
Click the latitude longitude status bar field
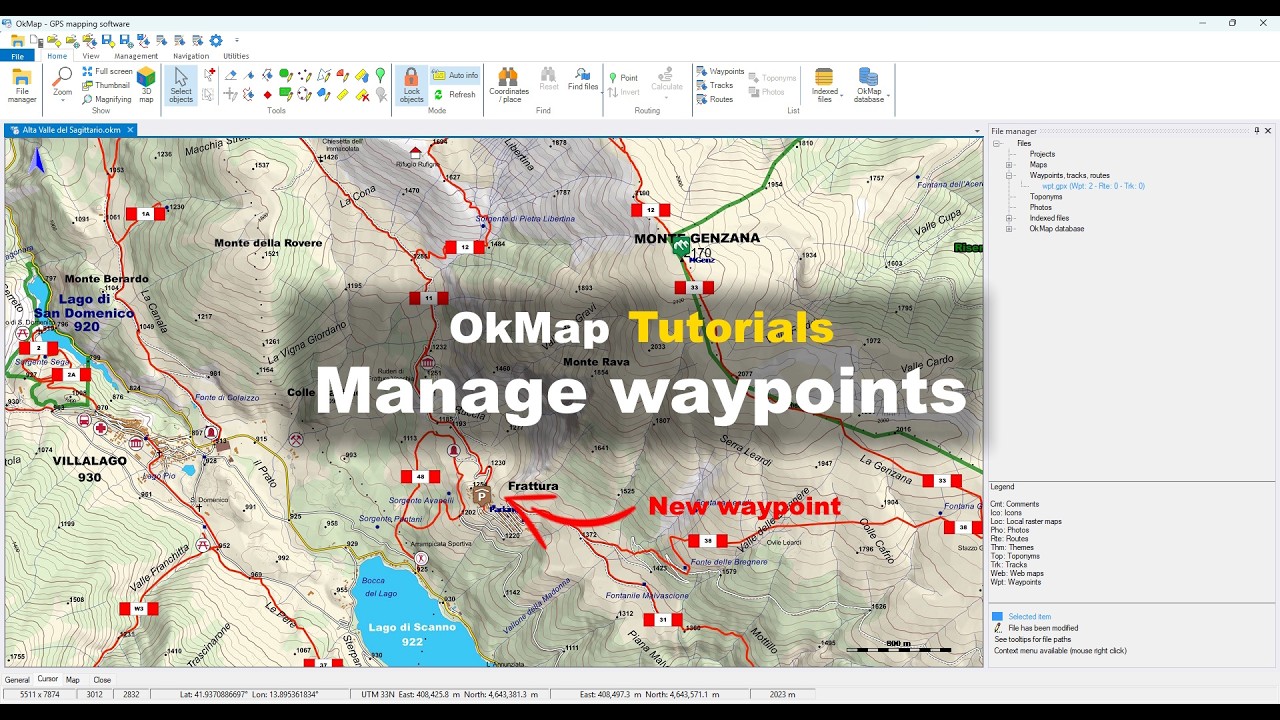tap(248, 694)
